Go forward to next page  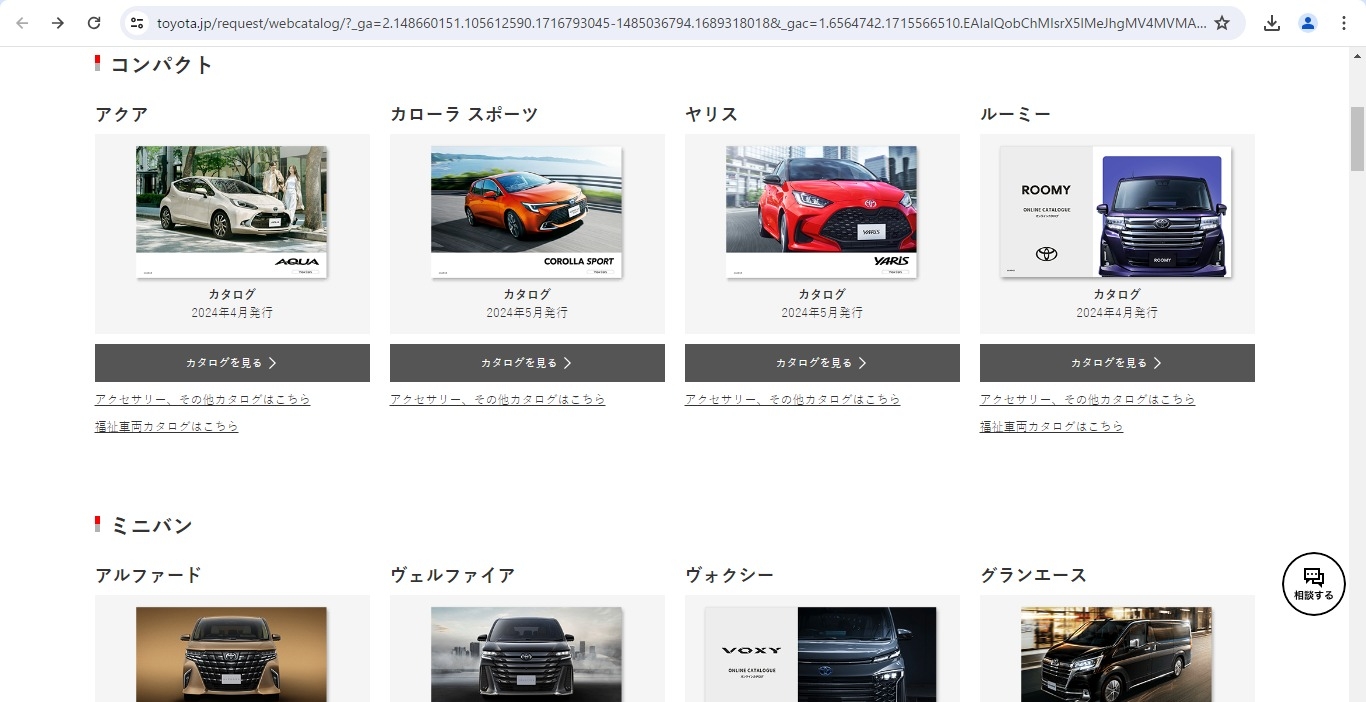coord(58,23)
